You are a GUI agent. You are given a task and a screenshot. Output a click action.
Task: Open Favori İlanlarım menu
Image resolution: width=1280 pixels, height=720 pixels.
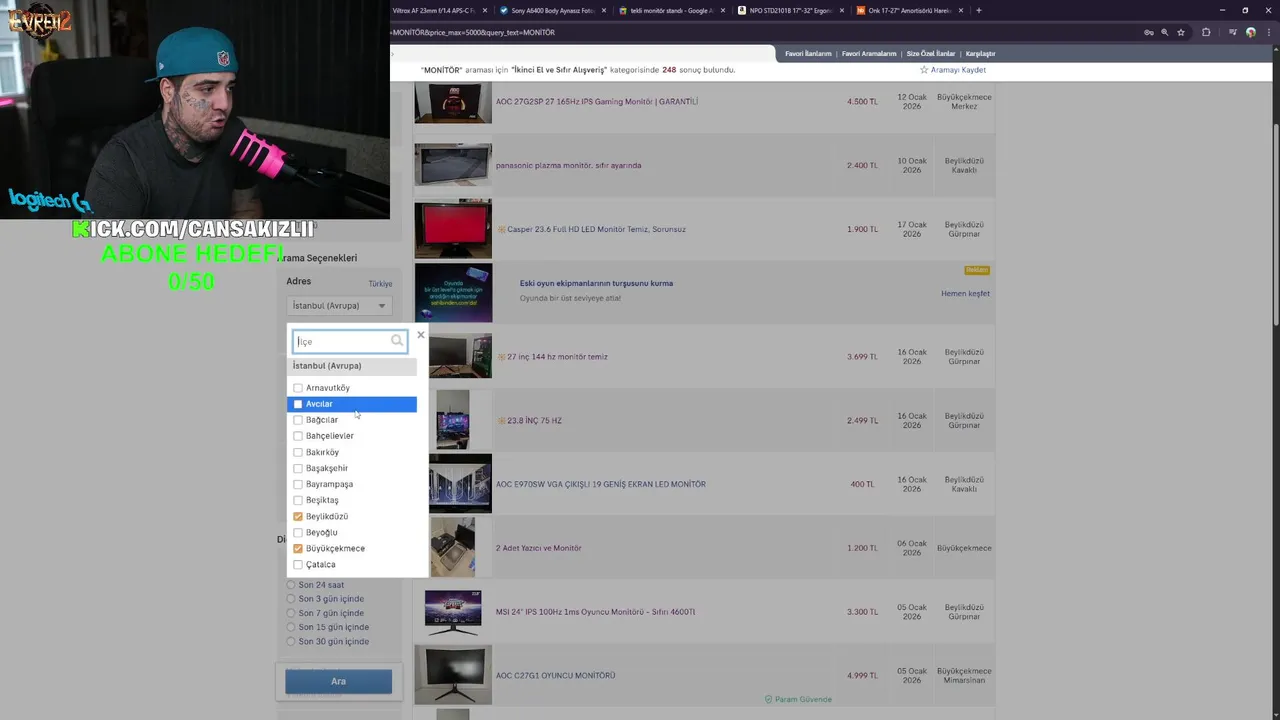point(808,54)
